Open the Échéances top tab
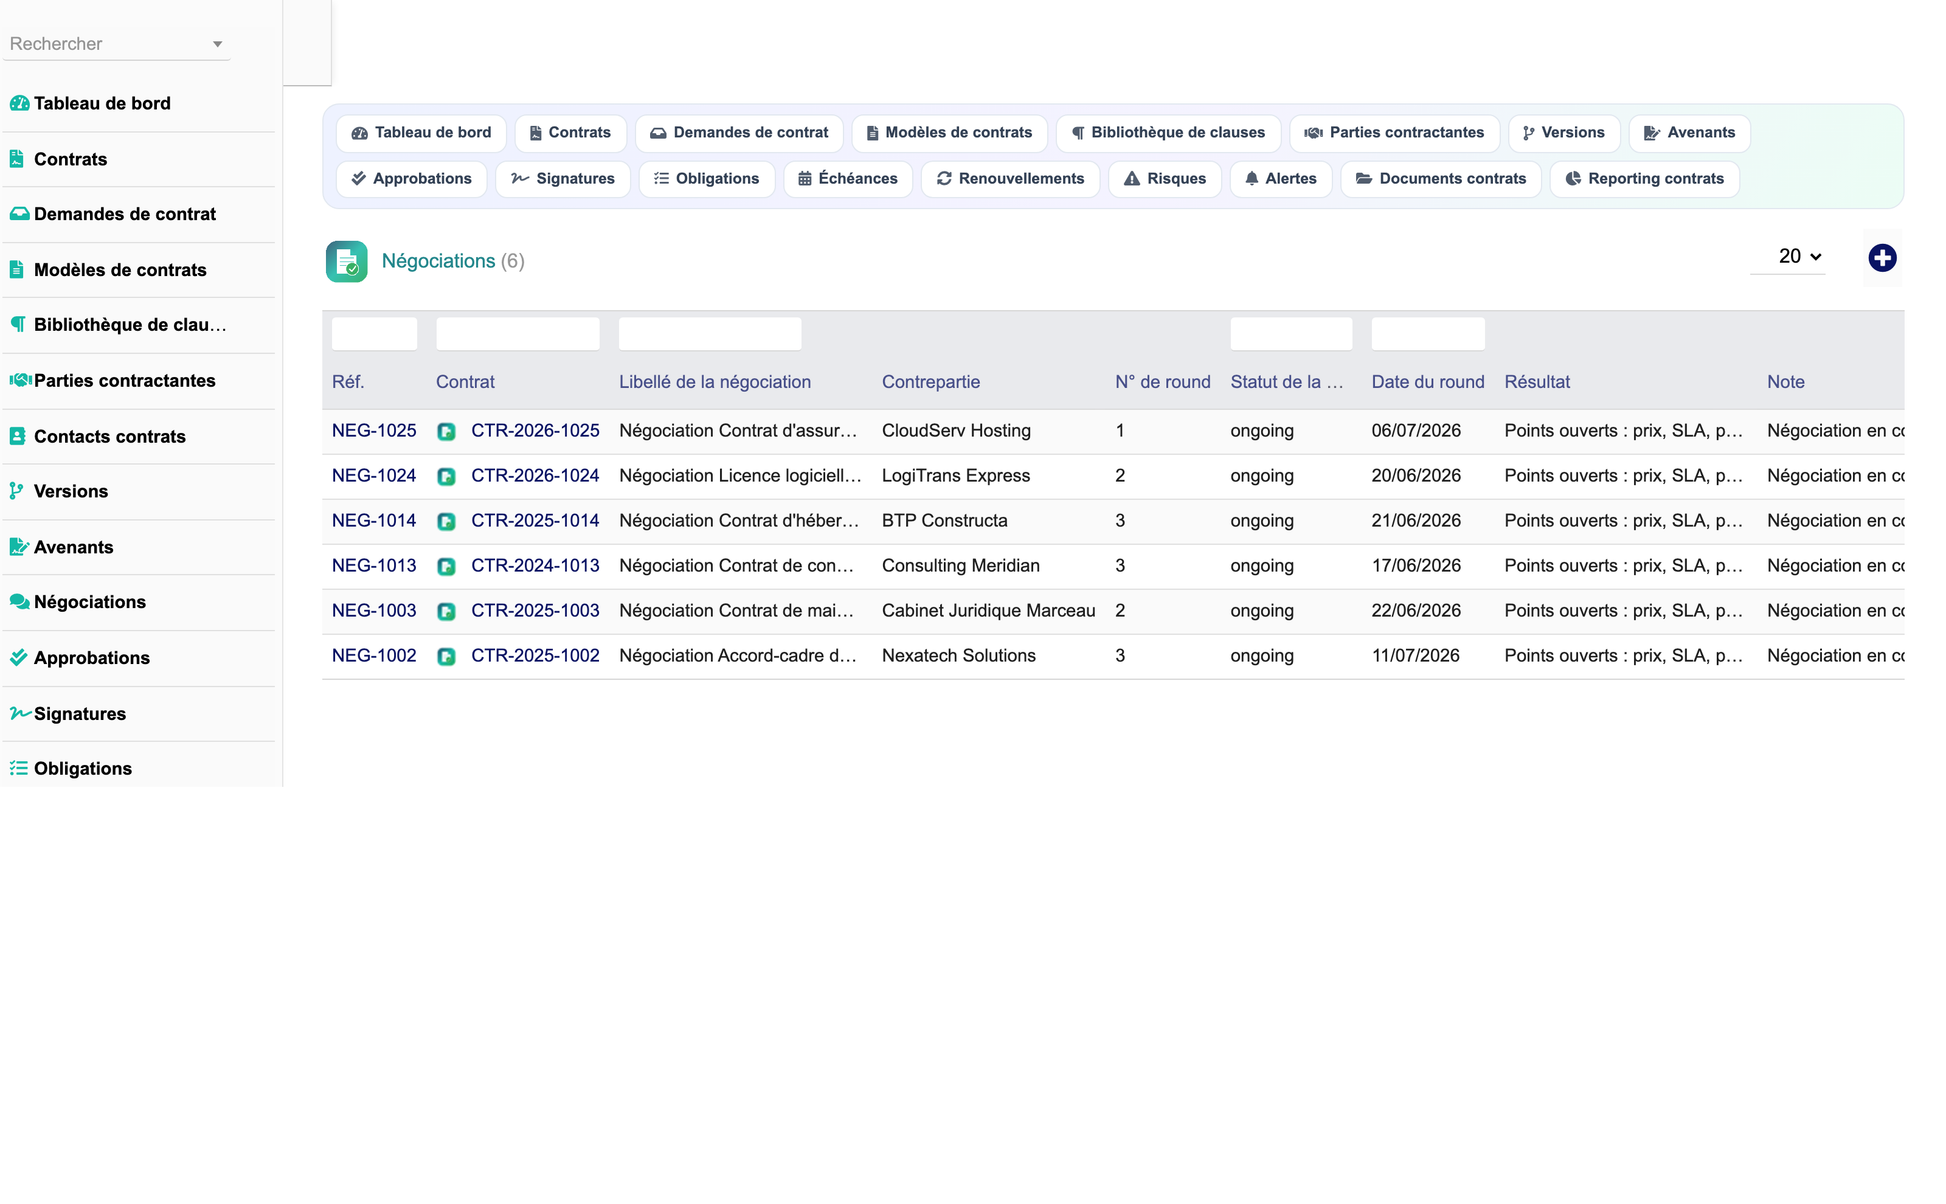Viewport: 1946px width, 1204px height. point(848,179)
